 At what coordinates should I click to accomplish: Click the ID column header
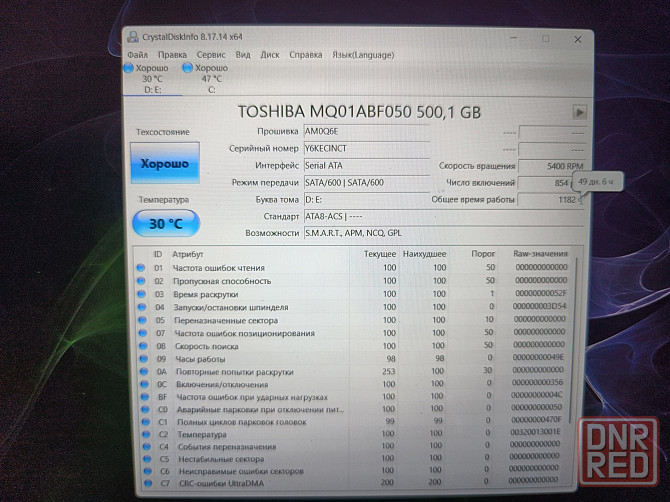click(158, 254)
